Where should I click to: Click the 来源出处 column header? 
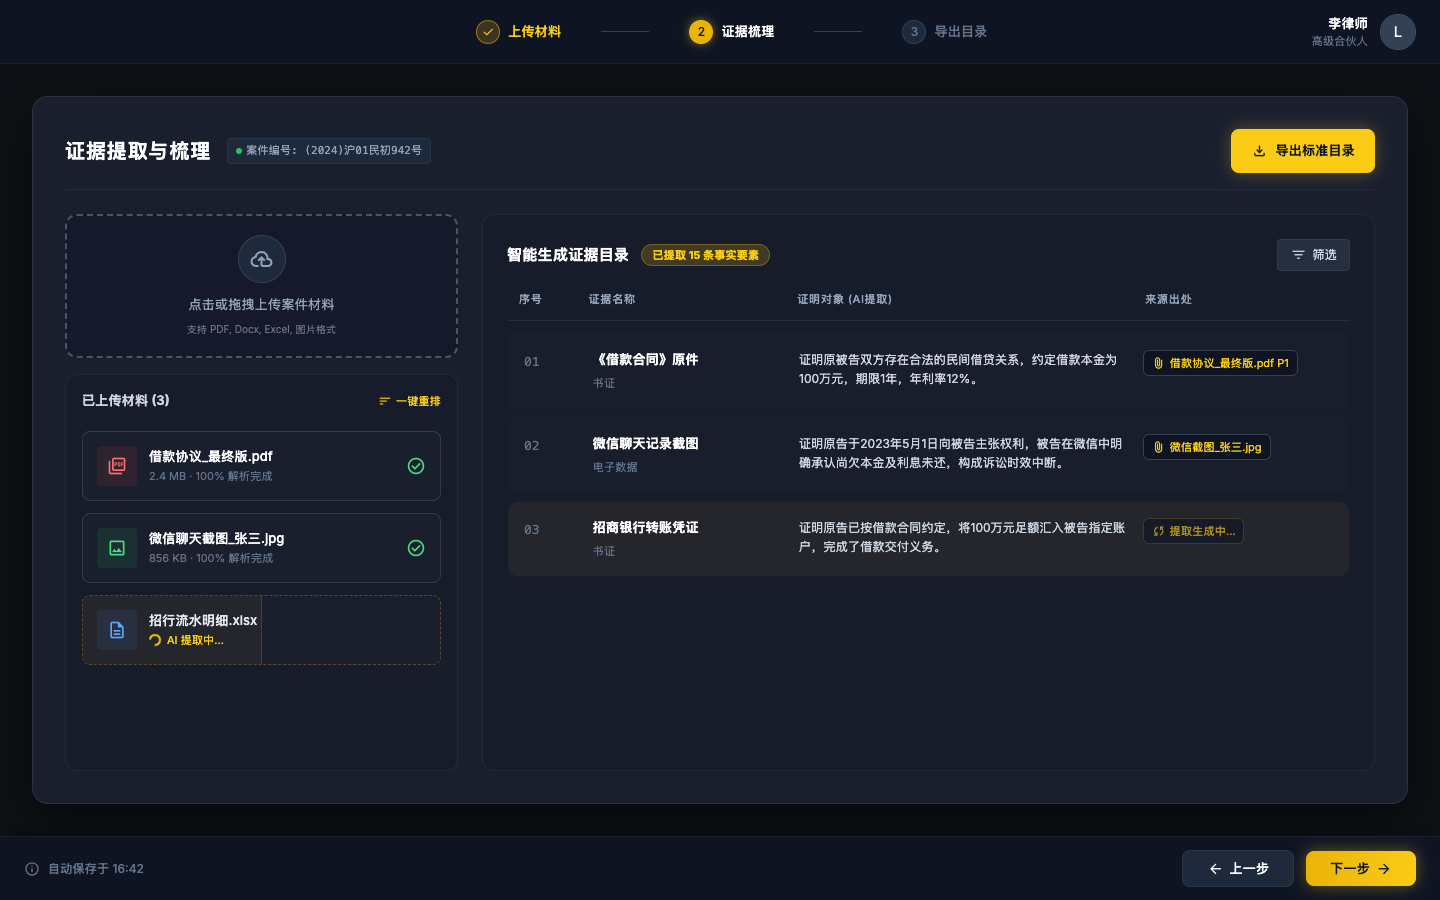click(x=1168, y=299)
